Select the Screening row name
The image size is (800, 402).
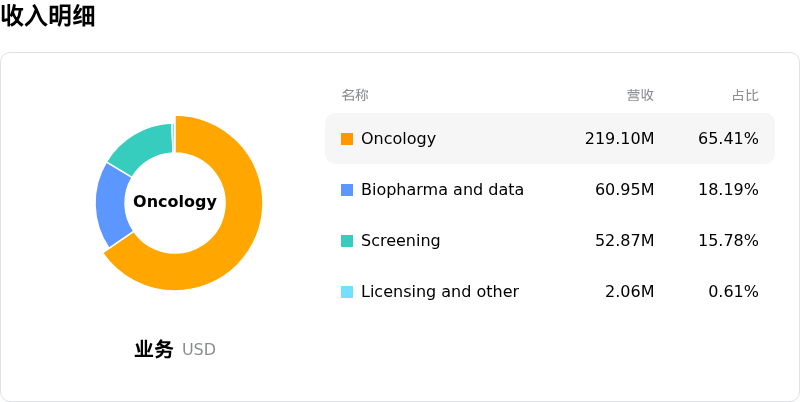401,241
